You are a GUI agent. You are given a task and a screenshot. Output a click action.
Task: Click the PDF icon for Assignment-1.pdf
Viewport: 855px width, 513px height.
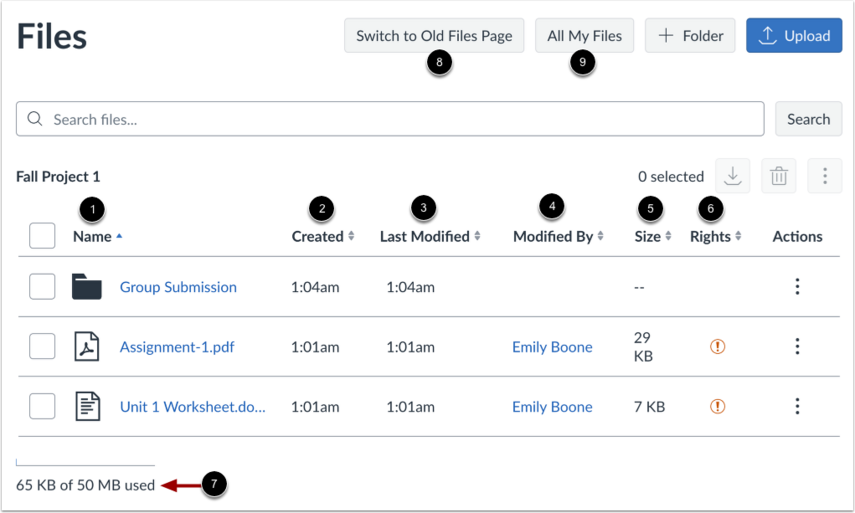pos(87,347)
